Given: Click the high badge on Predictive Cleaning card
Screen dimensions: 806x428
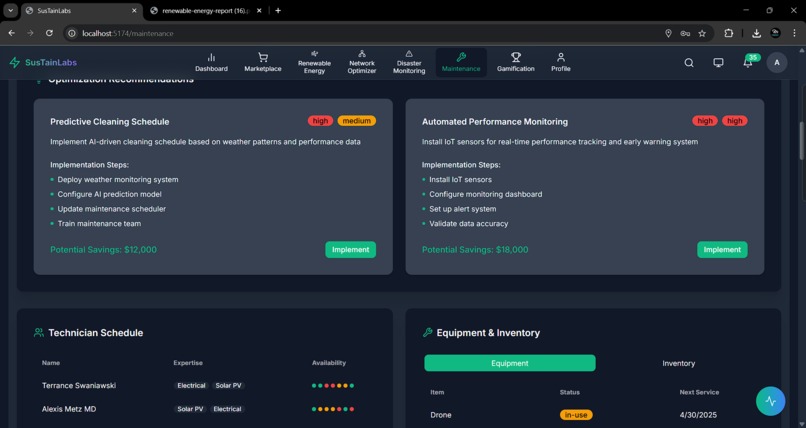Looking at the screenshot, I should point(320,121).
